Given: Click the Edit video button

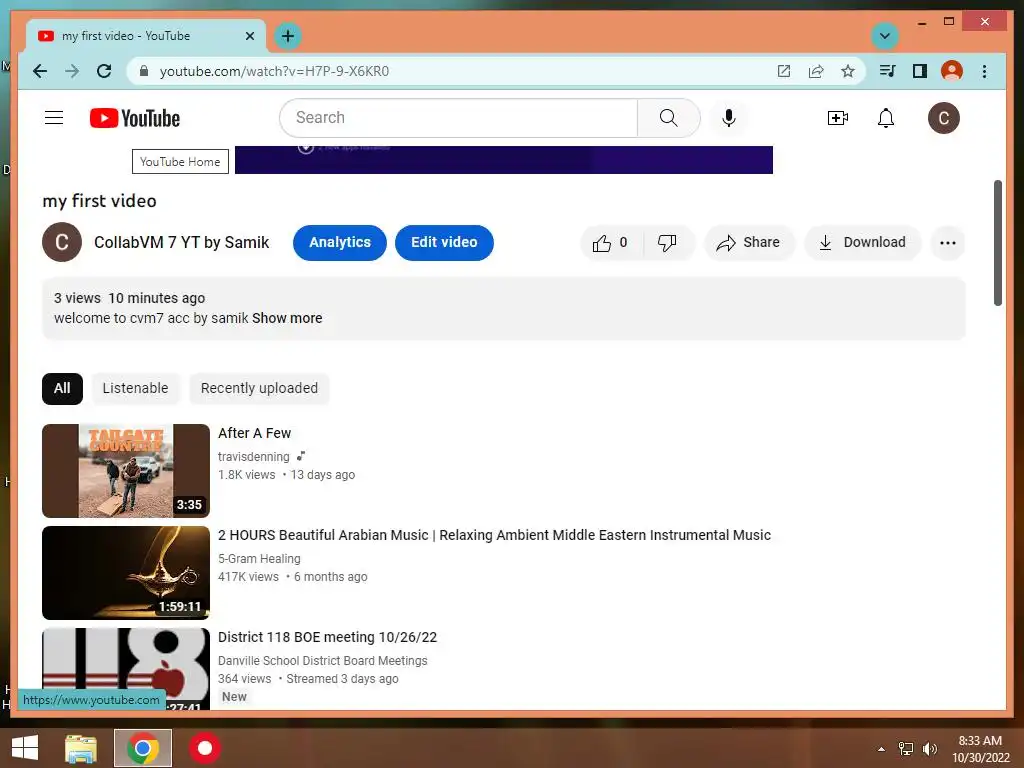Looking at the screenshot, I should tap(444, 242).
